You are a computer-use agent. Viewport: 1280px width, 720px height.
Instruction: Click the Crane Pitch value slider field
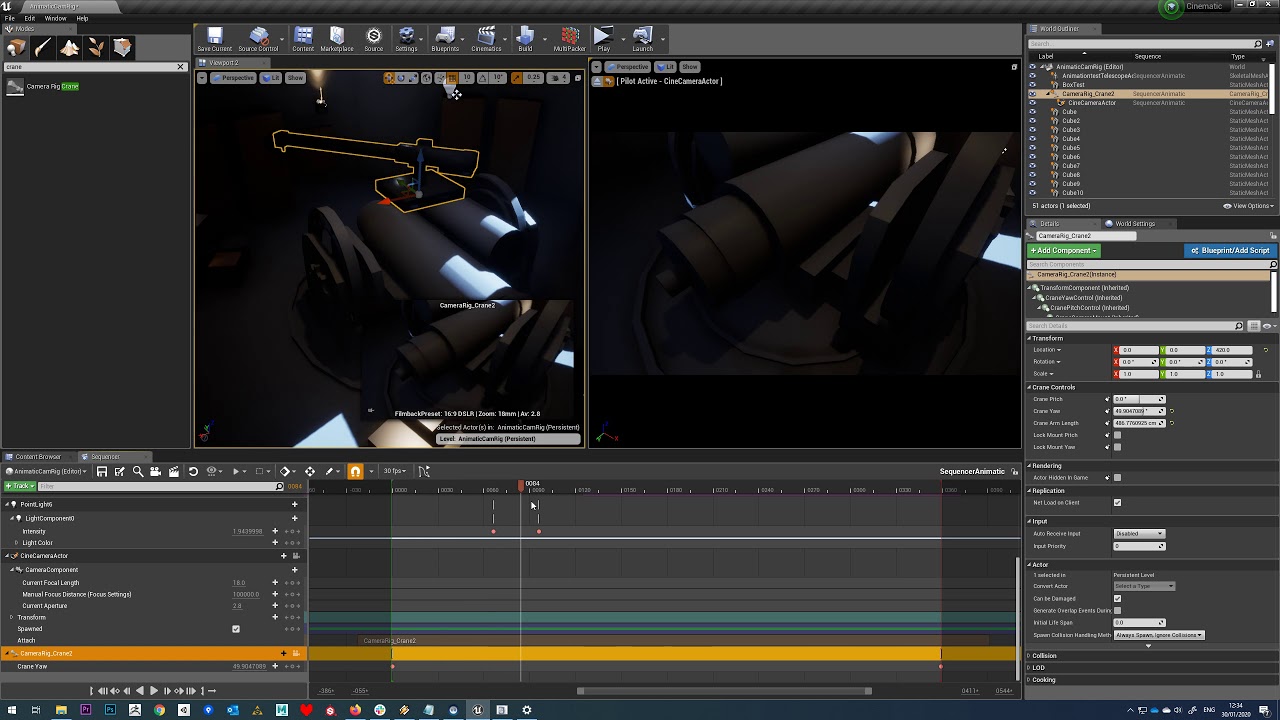[x=1139, y=399]
